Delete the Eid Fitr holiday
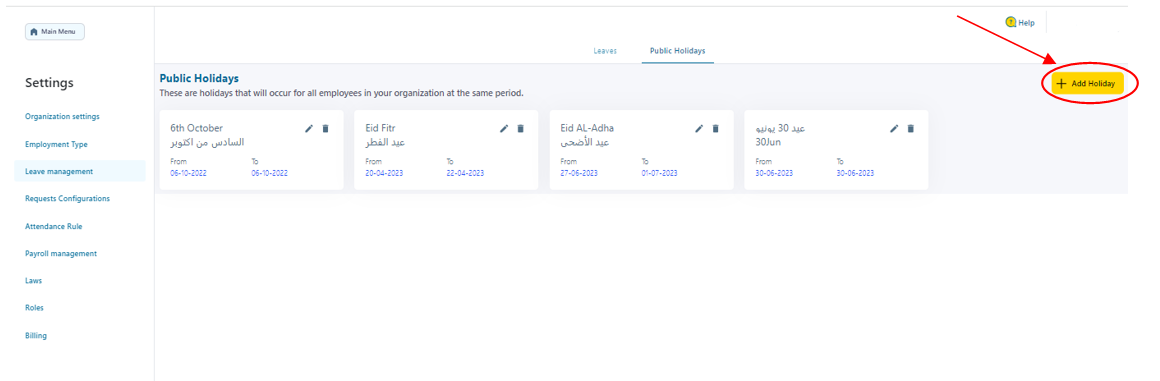 point(520,129)
